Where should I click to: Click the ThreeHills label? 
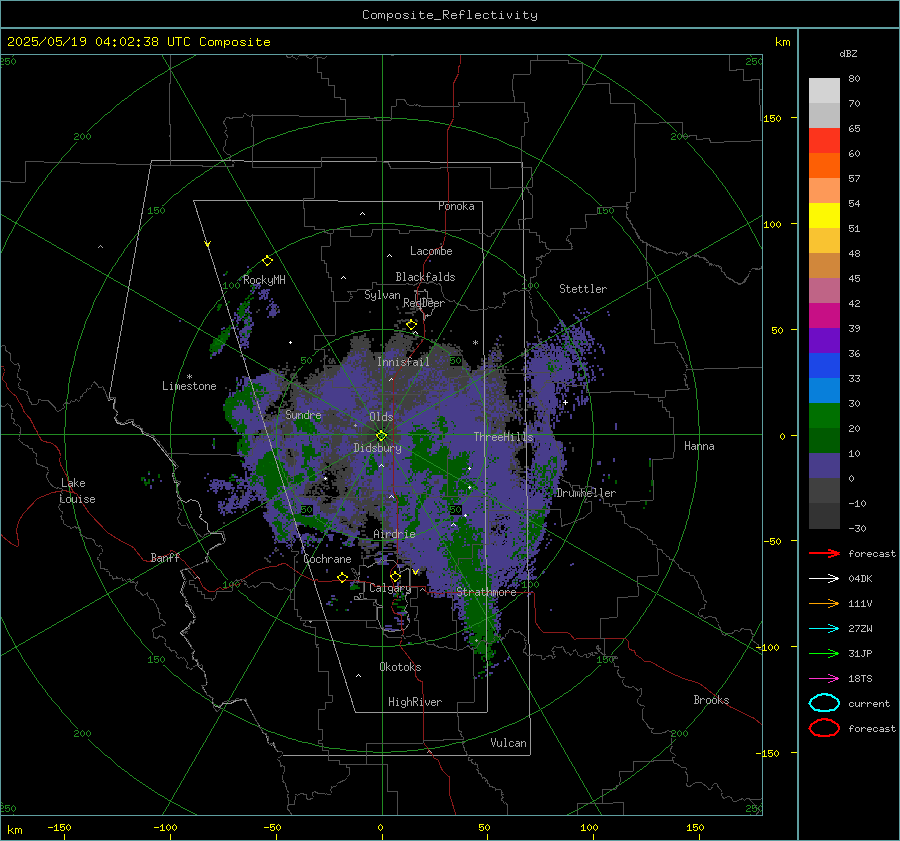coord(503,437)
